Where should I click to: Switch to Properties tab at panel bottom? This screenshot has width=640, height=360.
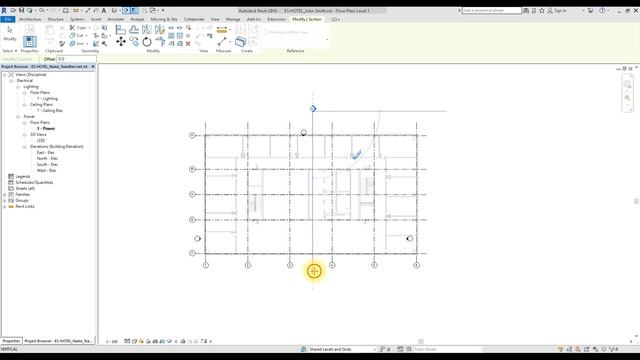coord(11,341)
